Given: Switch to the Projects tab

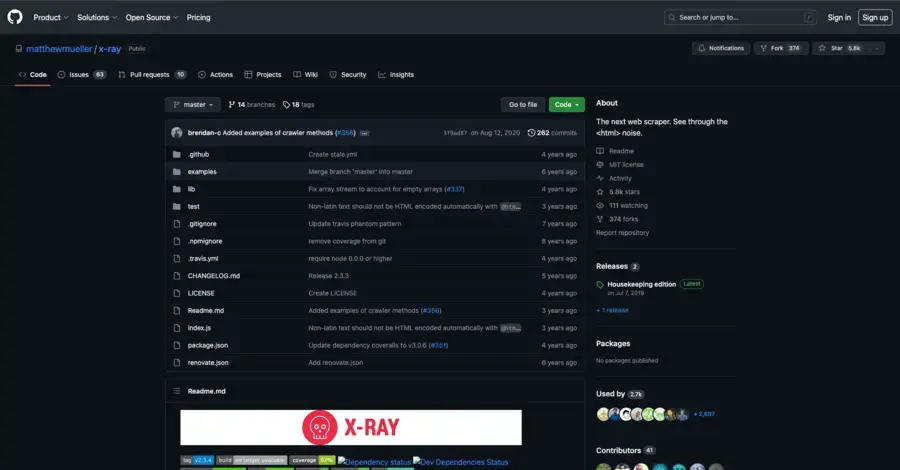Looking at the screenshot, I should 263,75.
